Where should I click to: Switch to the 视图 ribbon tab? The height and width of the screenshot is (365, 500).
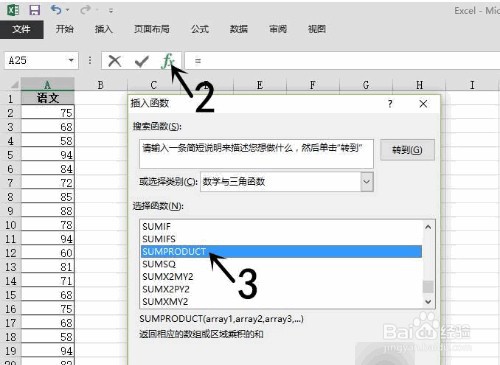(317, 29)
